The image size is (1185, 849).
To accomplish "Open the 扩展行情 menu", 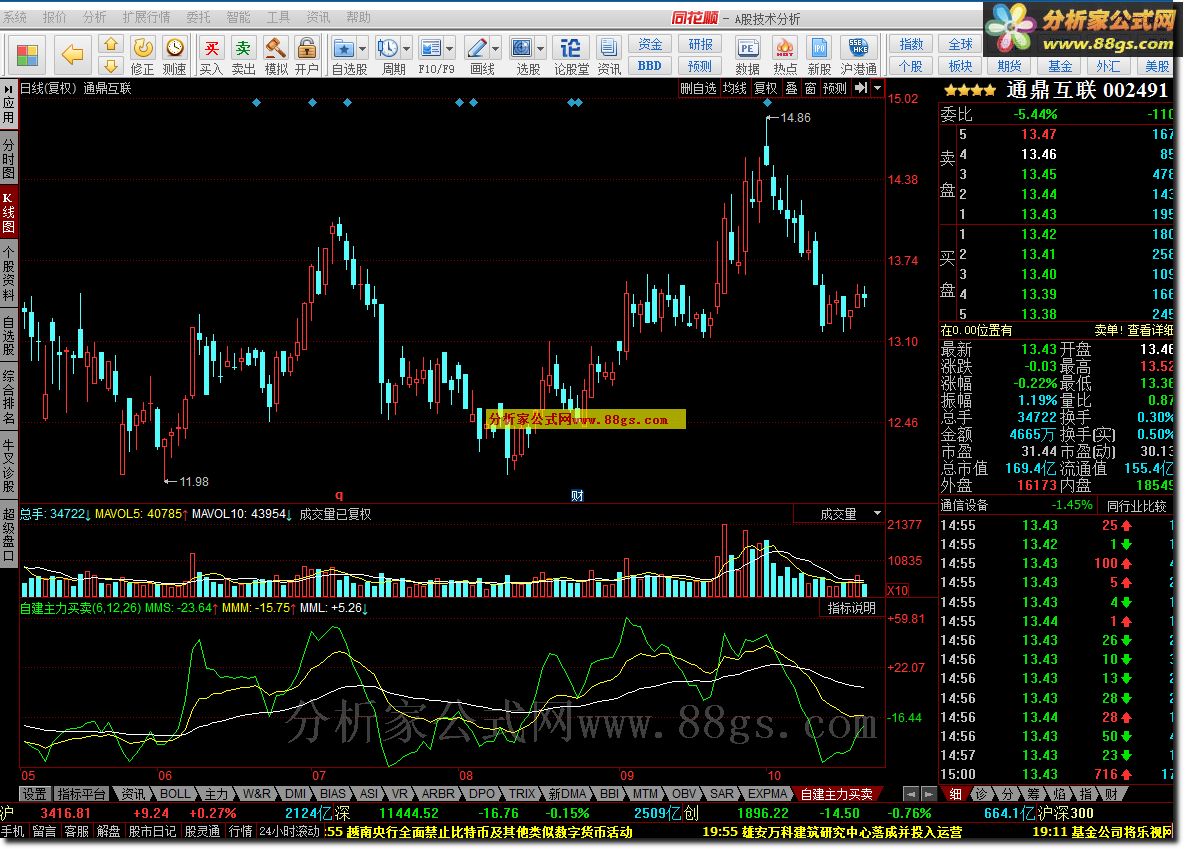I will 147,17.
